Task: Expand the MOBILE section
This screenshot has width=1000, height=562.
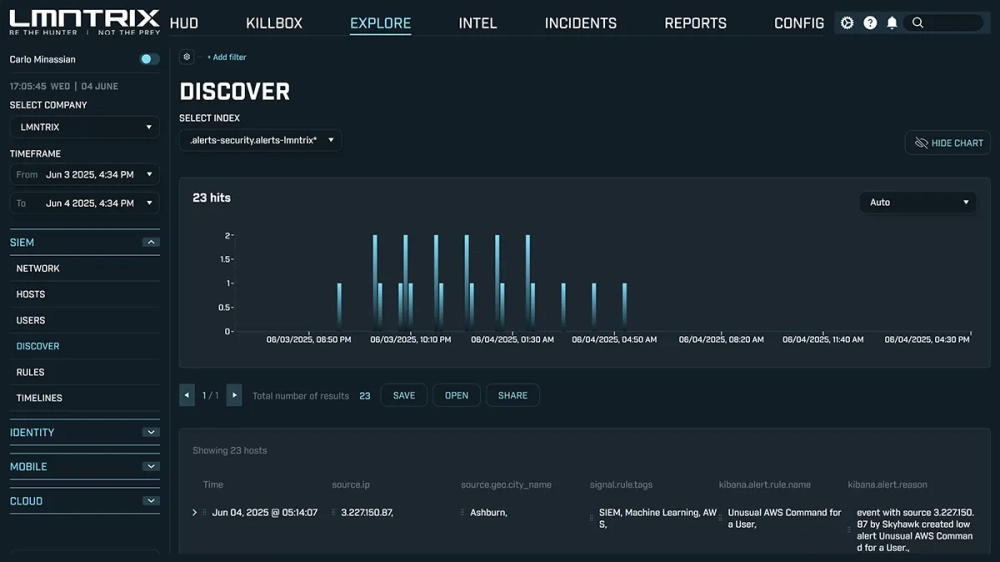Action: pyautogui.click(x=151, y=467)
